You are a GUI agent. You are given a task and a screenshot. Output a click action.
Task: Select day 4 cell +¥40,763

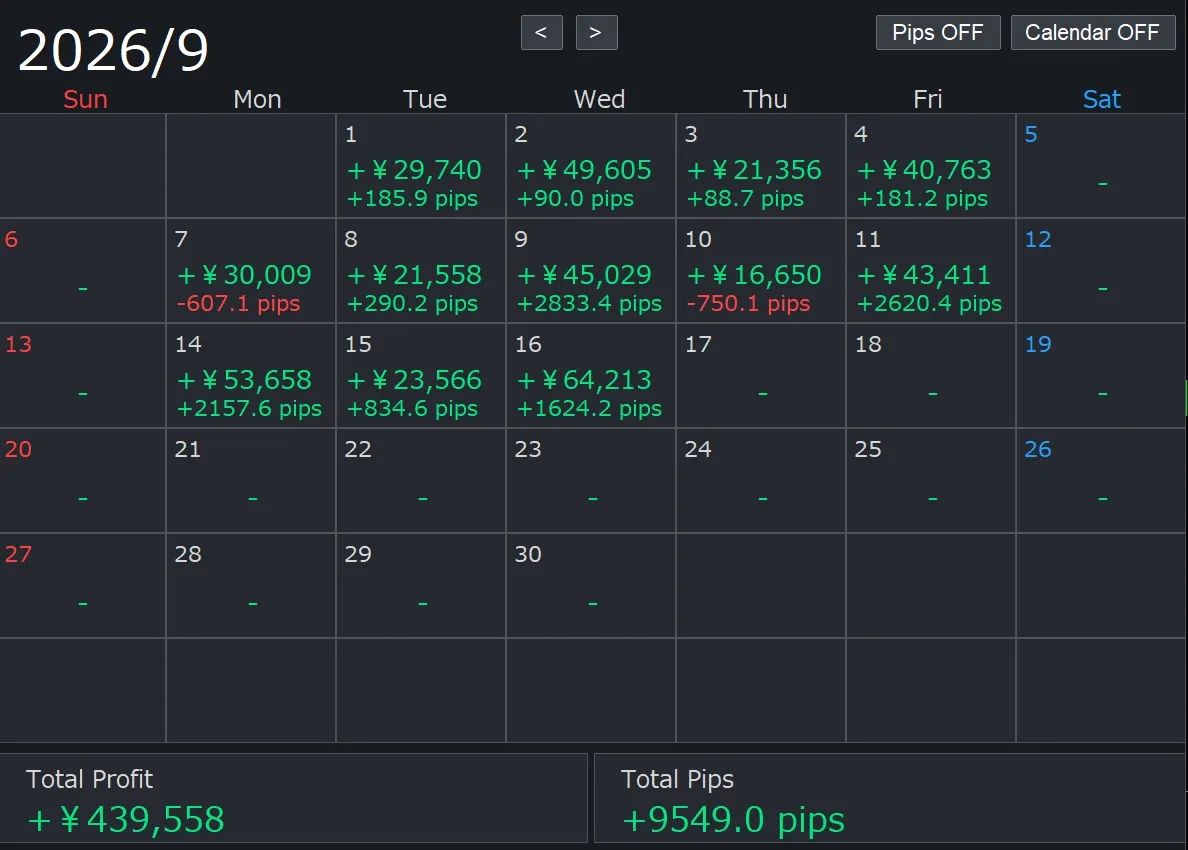click(x=930, y=166)
